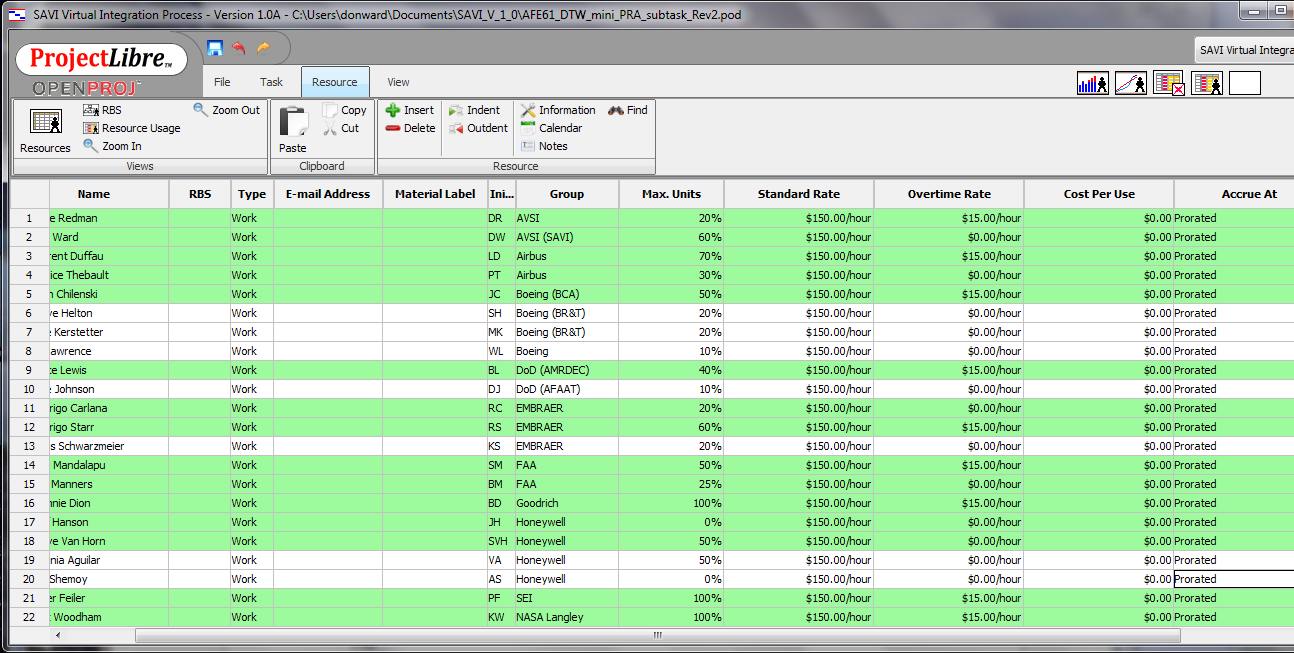Viewport: 1294px width, 653px height.
Task: Click the table icon with red X
Action: click(1169, 84)
